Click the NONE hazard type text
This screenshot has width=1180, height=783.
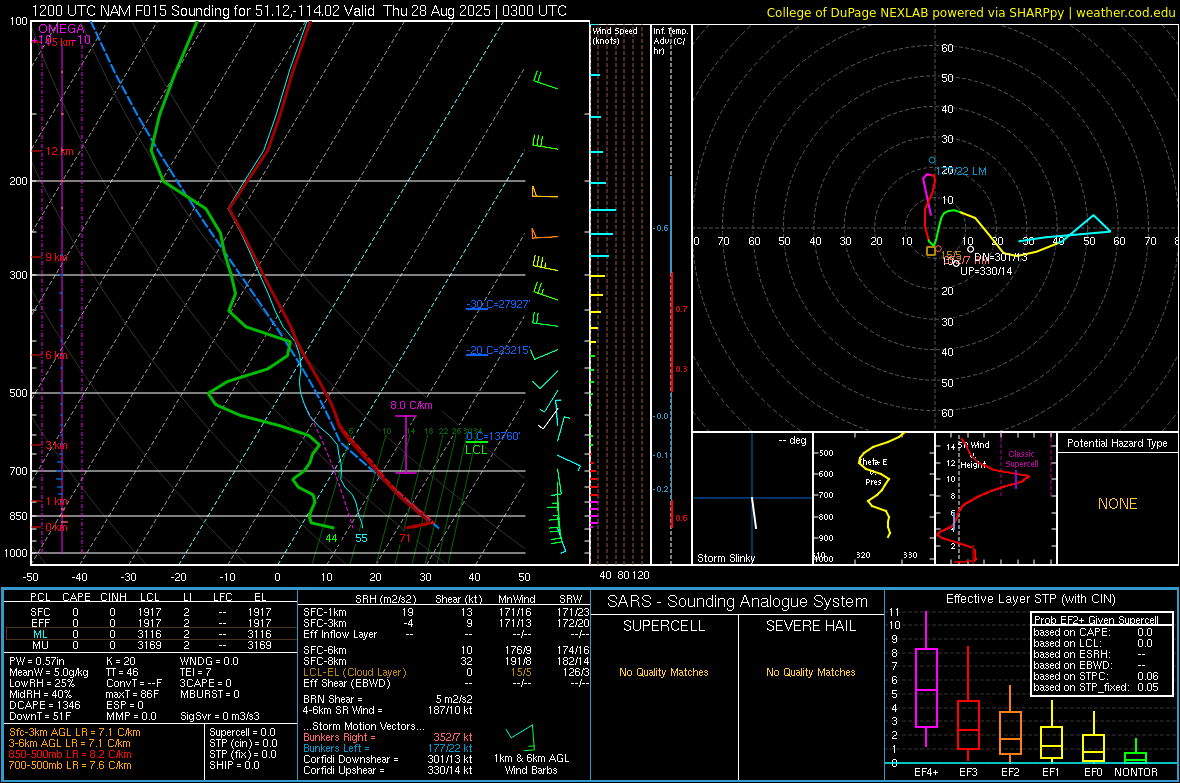[x=1117, y=504]
